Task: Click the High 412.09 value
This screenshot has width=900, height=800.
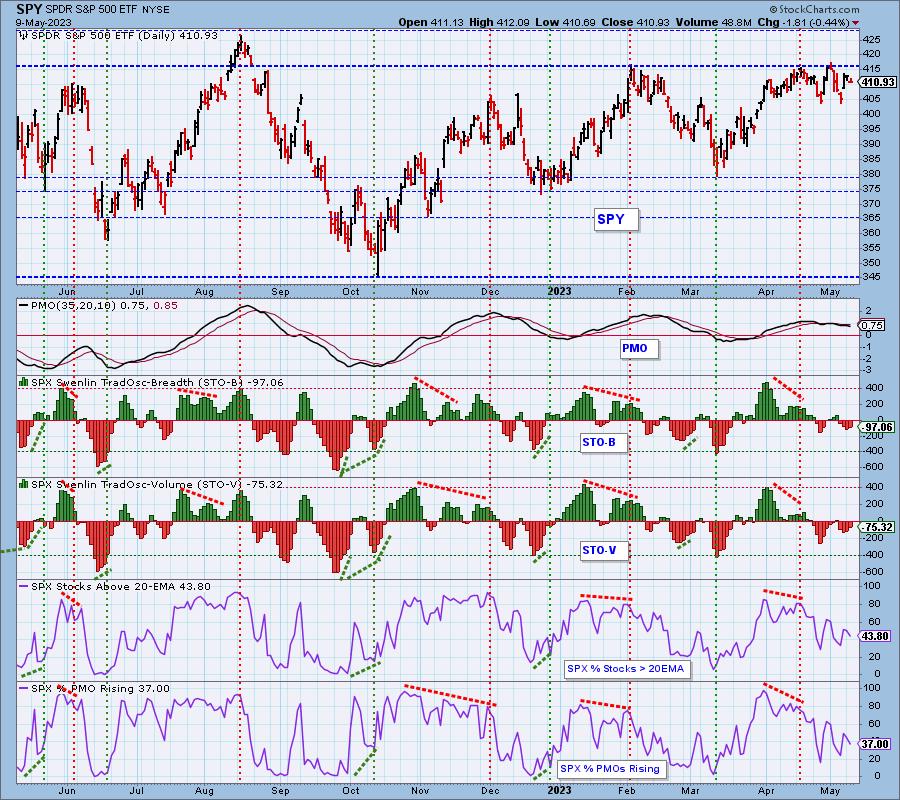Action: click(499, 22)
